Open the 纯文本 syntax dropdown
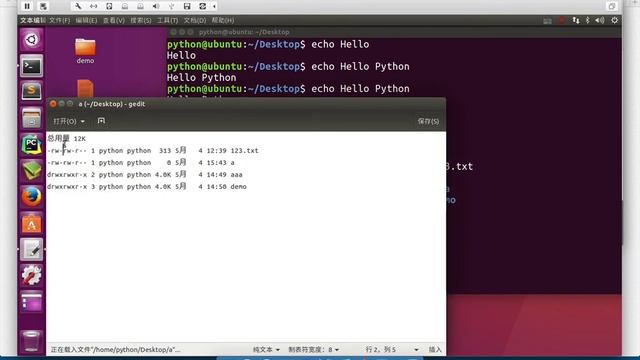Screen dimensions: 640x360 pyautogui.click(x=266, y=350)
